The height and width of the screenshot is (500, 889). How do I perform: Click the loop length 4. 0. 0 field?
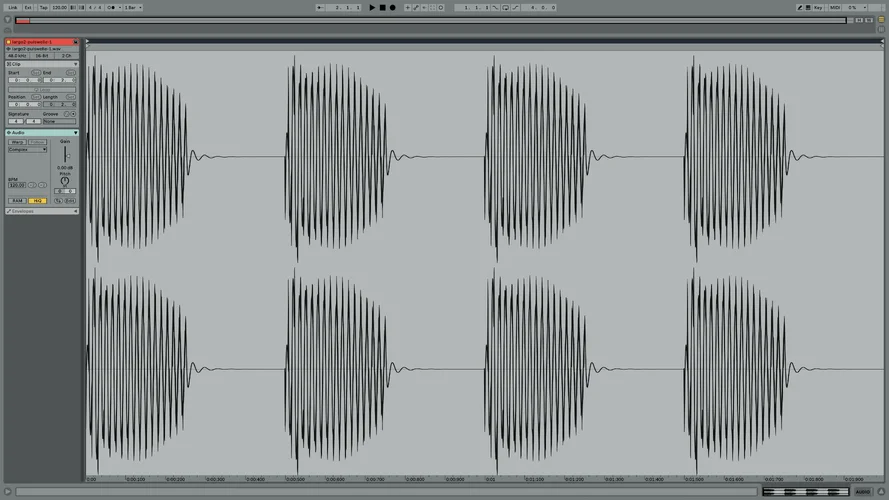pos(539,8)
